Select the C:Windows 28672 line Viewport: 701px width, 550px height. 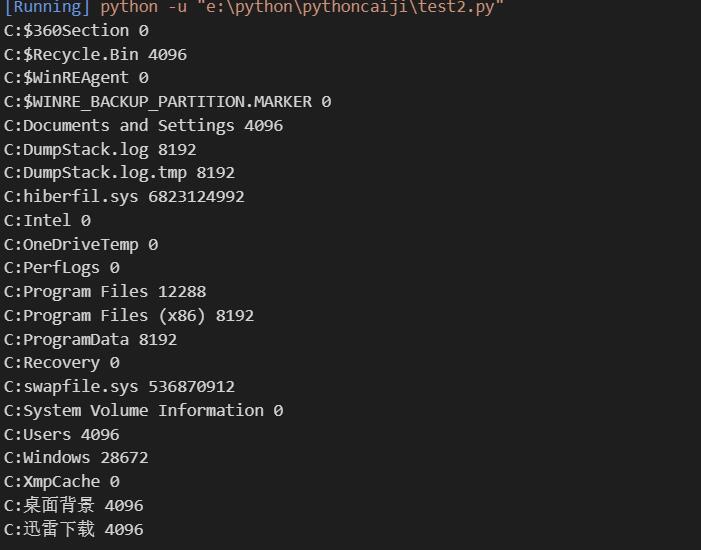point(76,458)
